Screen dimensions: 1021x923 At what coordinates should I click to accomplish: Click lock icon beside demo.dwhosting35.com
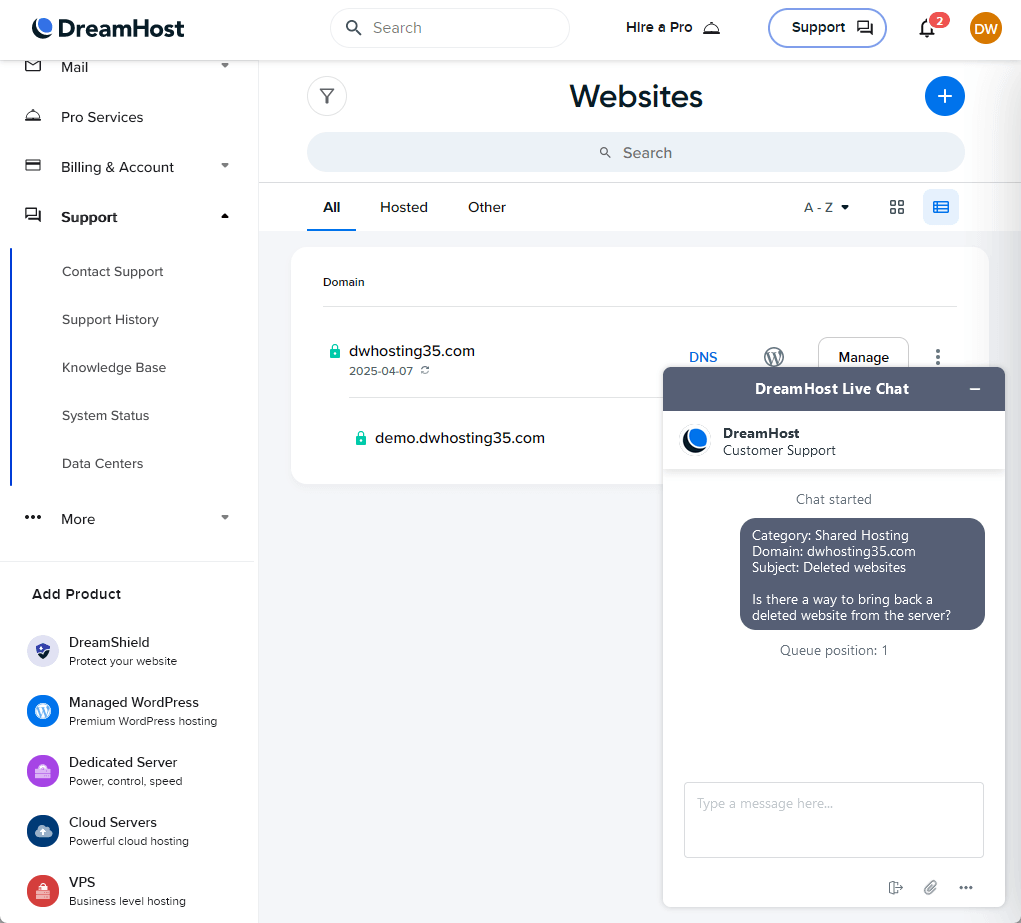(361, 438)
